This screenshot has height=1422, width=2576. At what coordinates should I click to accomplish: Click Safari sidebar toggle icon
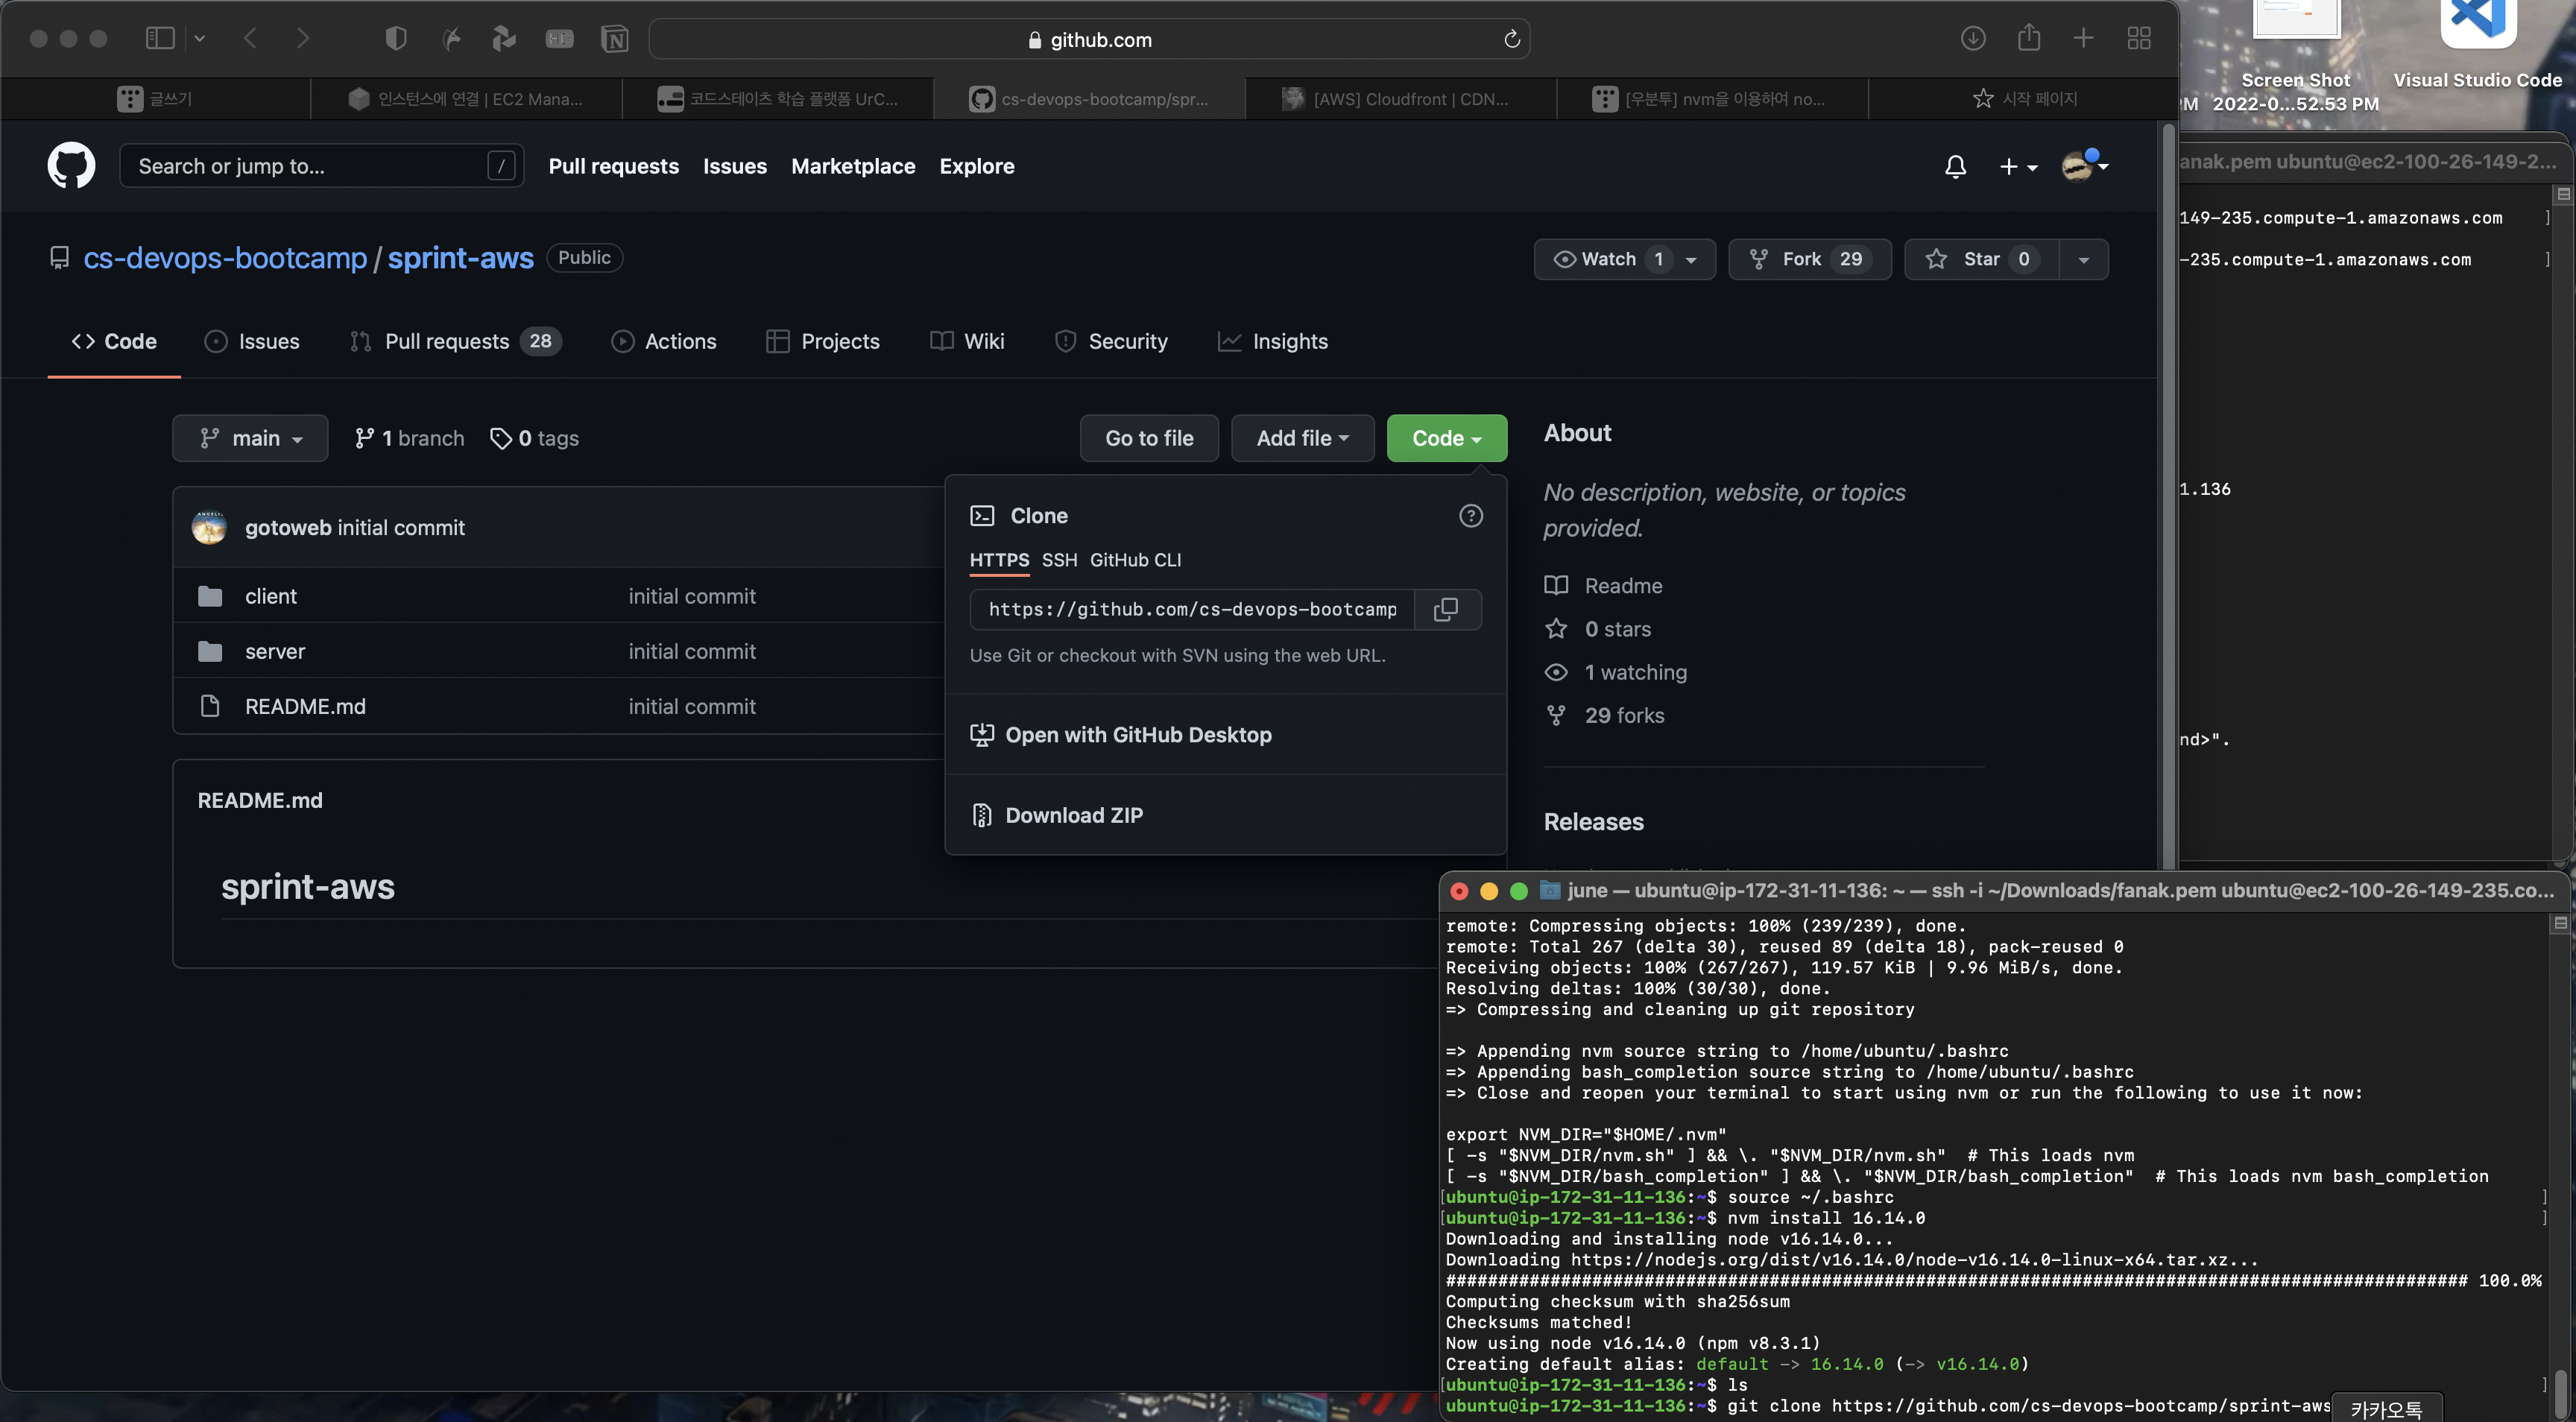coord(160,38)
